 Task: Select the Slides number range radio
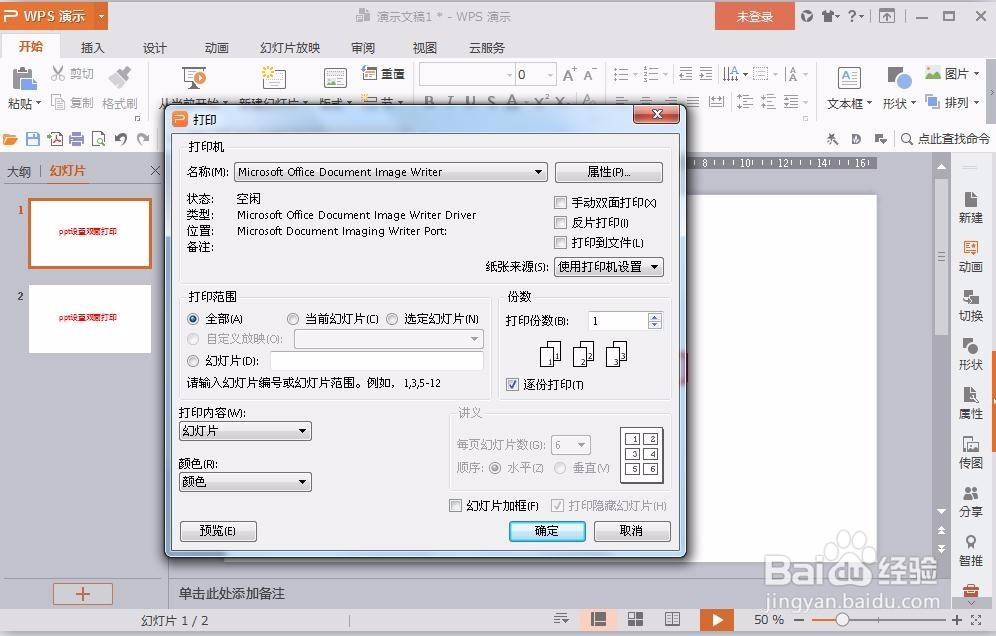coord(193,361)
